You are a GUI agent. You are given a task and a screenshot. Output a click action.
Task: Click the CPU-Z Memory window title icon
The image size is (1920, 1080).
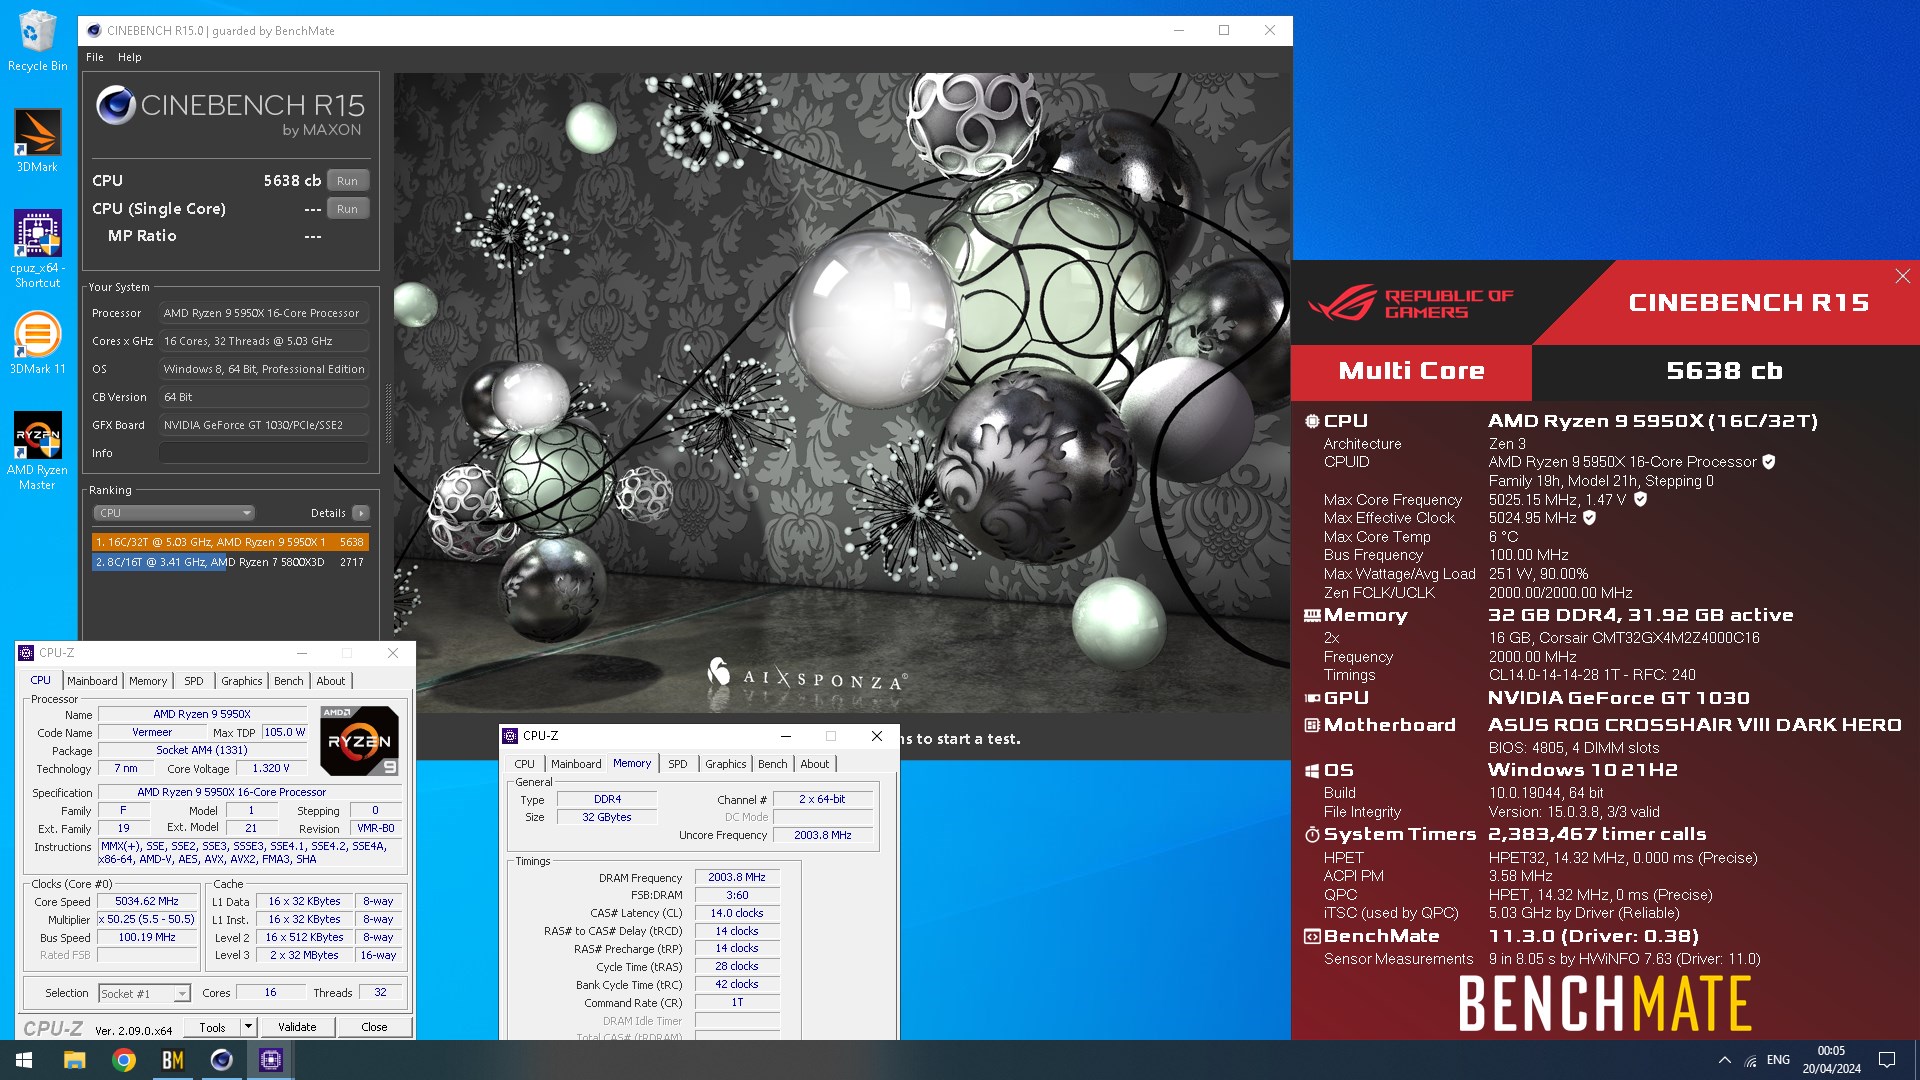[510, 736]
